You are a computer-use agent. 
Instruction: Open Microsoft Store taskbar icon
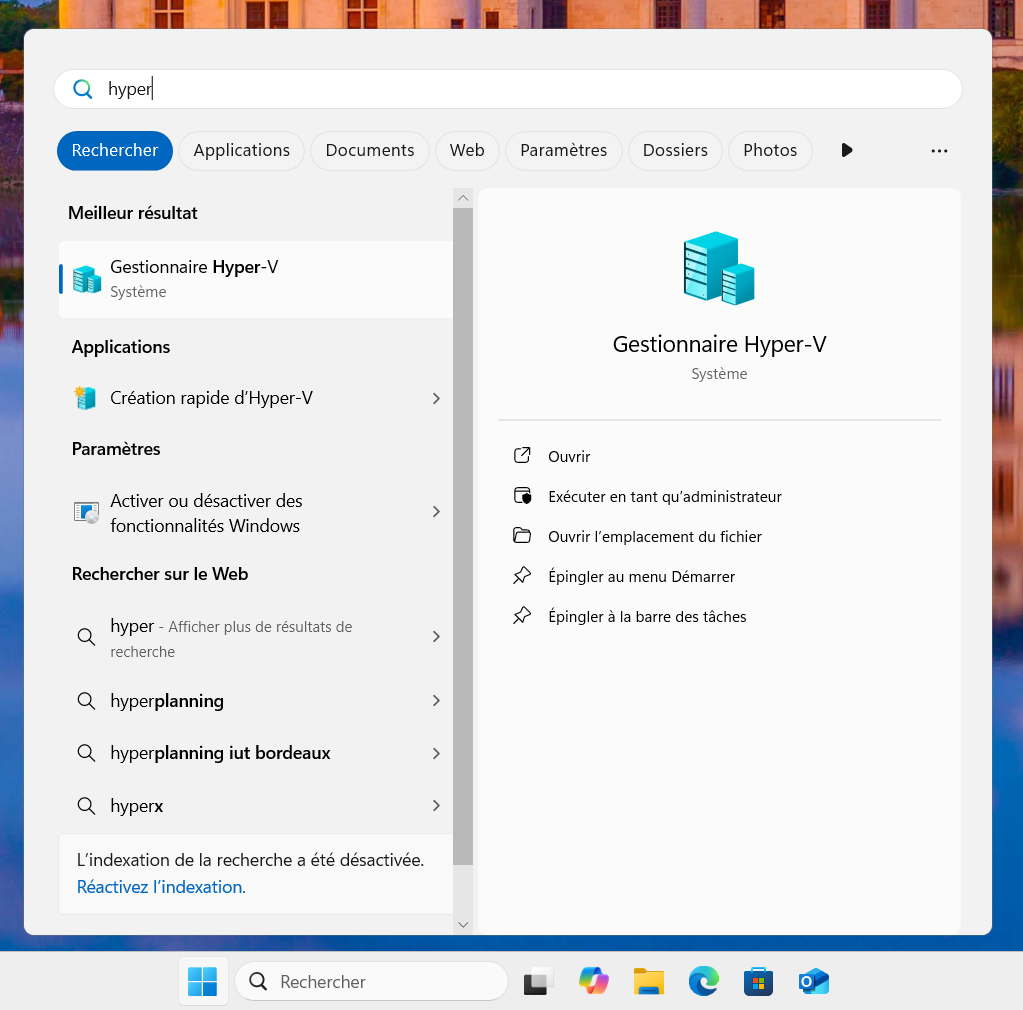759,982
